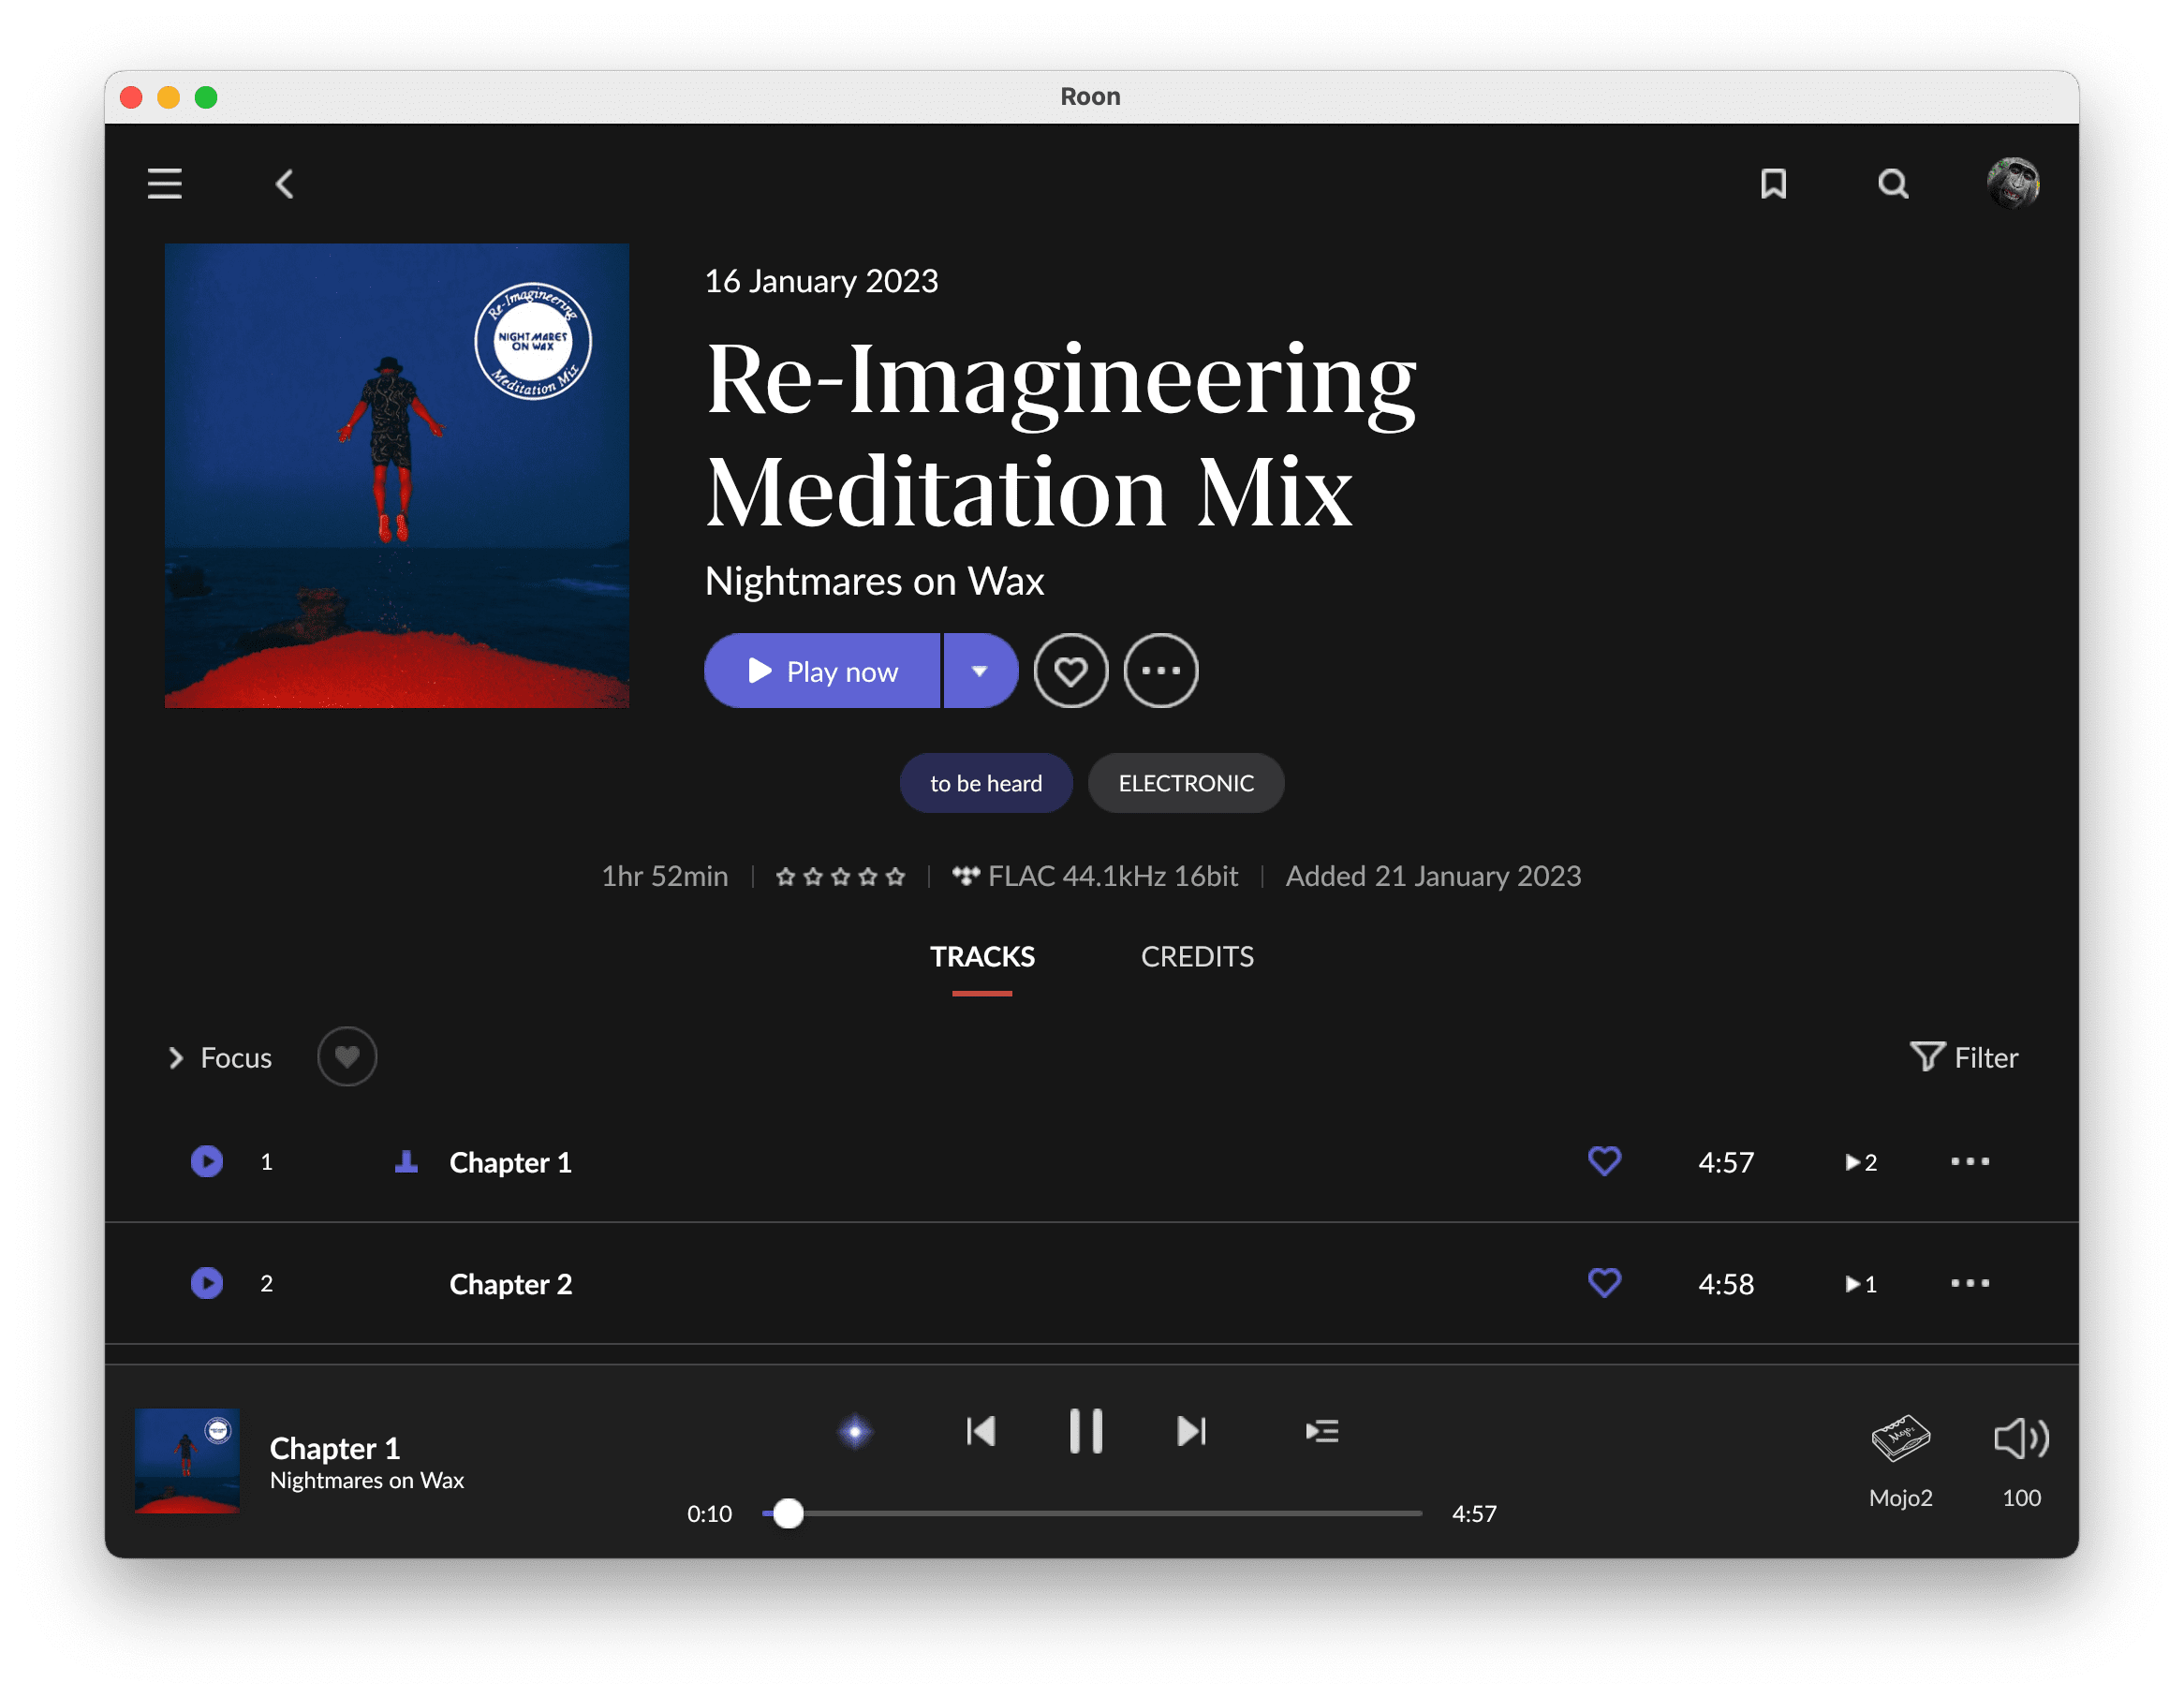The height and width of the screenshot is (1697, 2184).
Task: Click the Chapter 1 title in the footer
Action: pyautogui.click(x=335, y=1448)
